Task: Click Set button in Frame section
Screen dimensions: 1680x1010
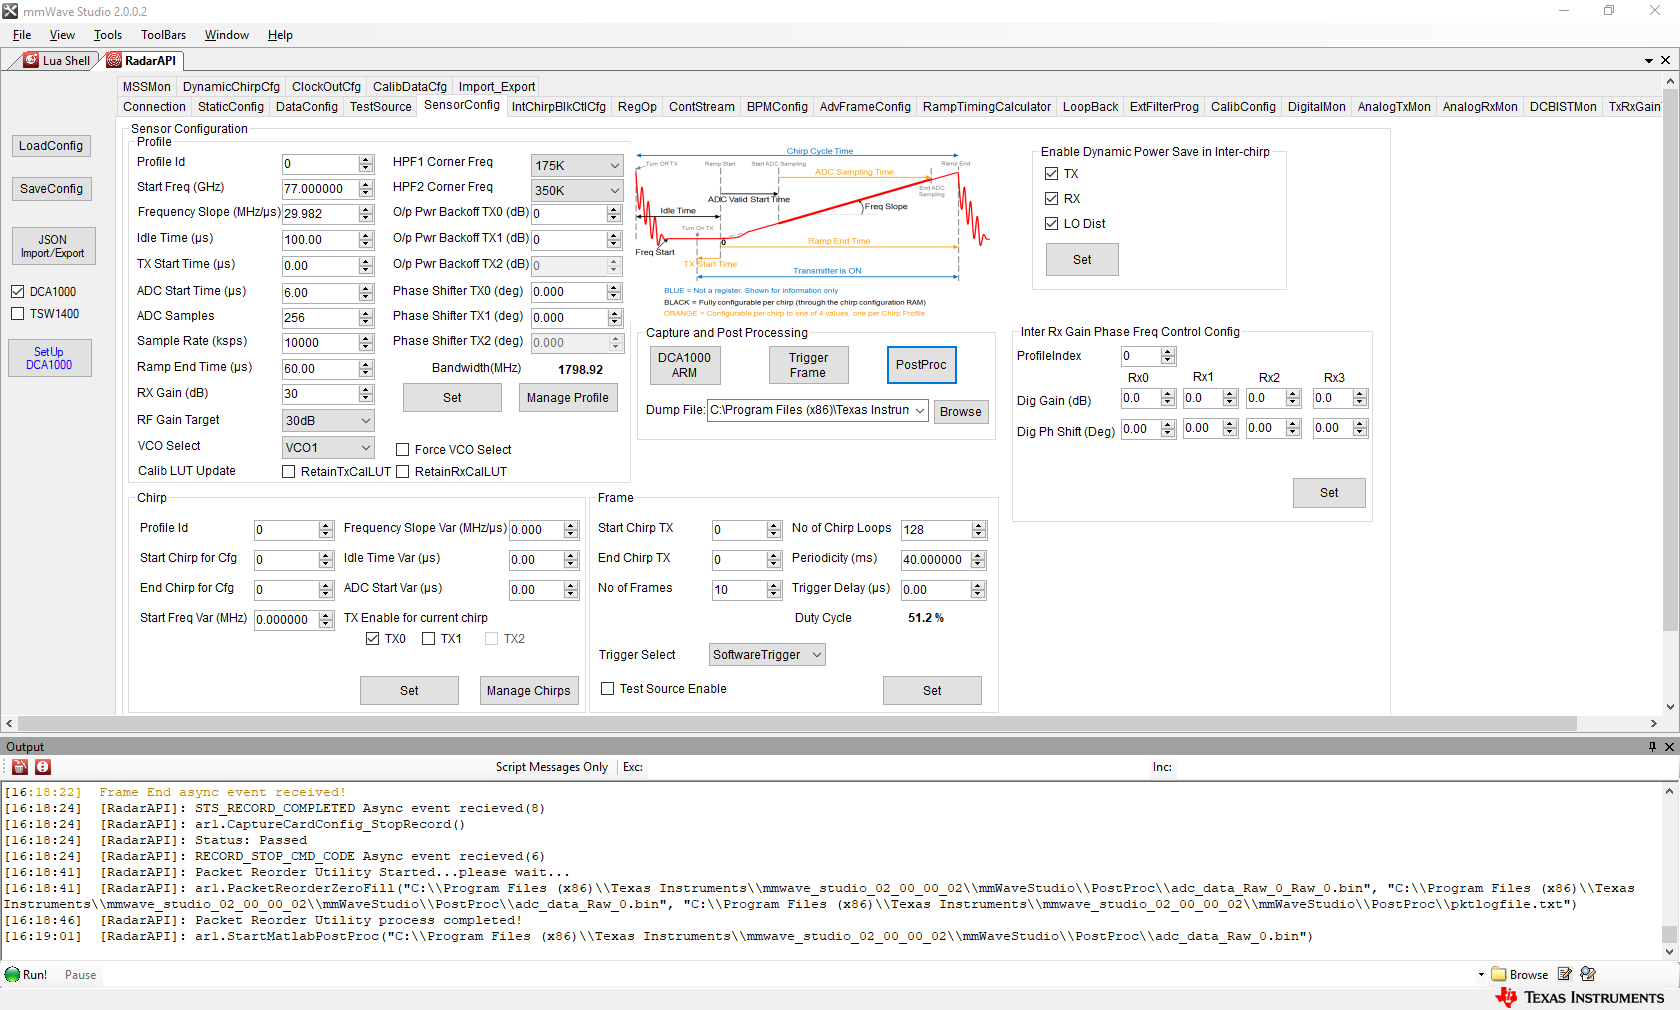Action: pyautogui.click(x=932, y=691)
